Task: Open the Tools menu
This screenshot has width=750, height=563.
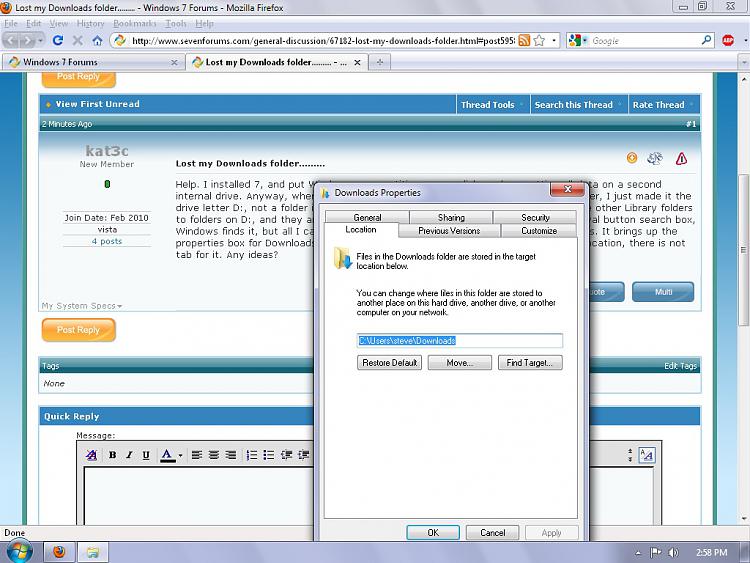Action: point(176,23)
